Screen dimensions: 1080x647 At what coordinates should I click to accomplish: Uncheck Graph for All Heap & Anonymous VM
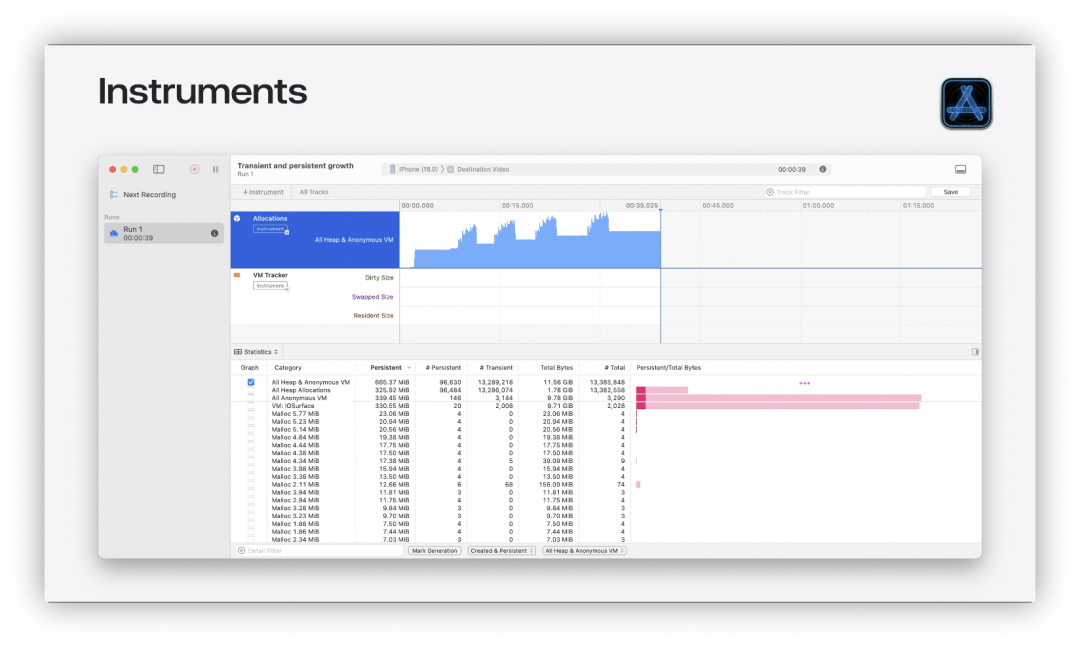point(251,382)
